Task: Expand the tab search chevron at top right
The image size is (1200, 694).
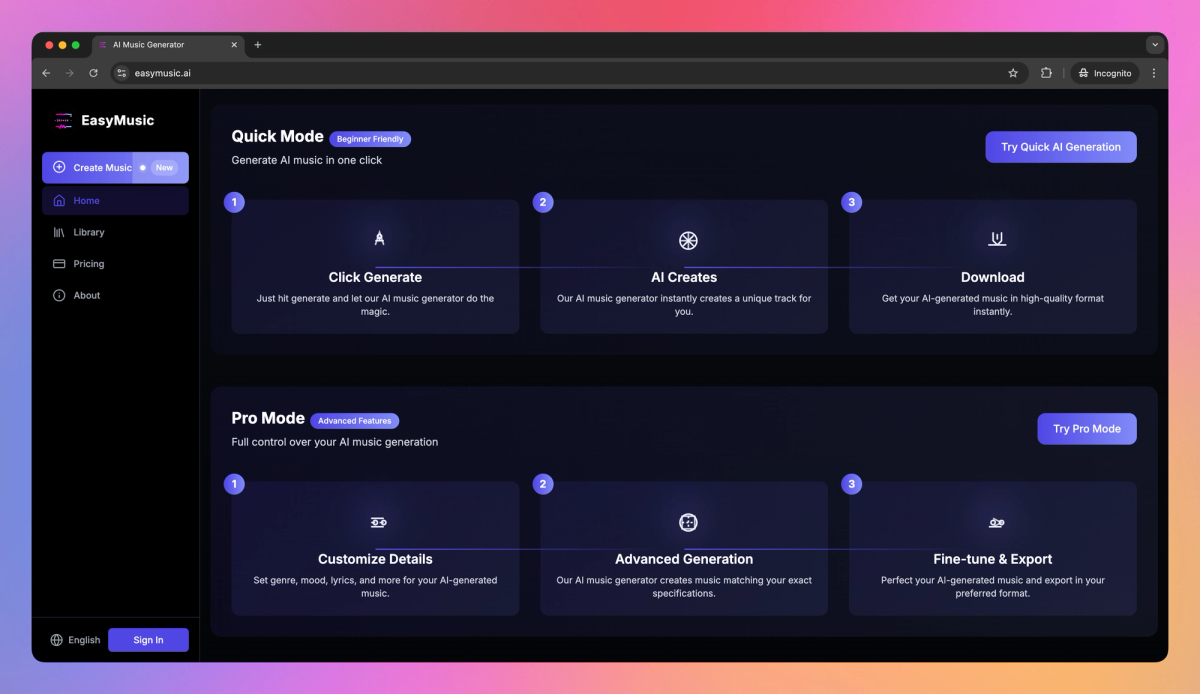Action: [x=1155, y=44]
